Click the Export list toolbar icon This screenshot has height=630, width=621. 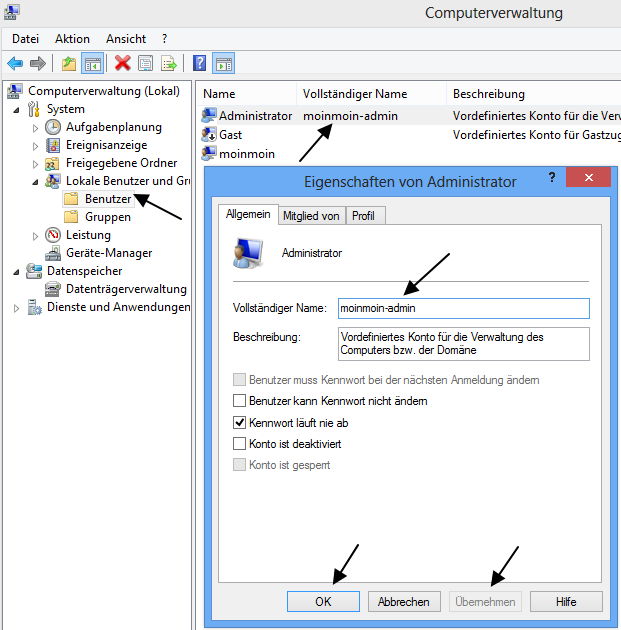pyautogui.click(x=169, y=63)
